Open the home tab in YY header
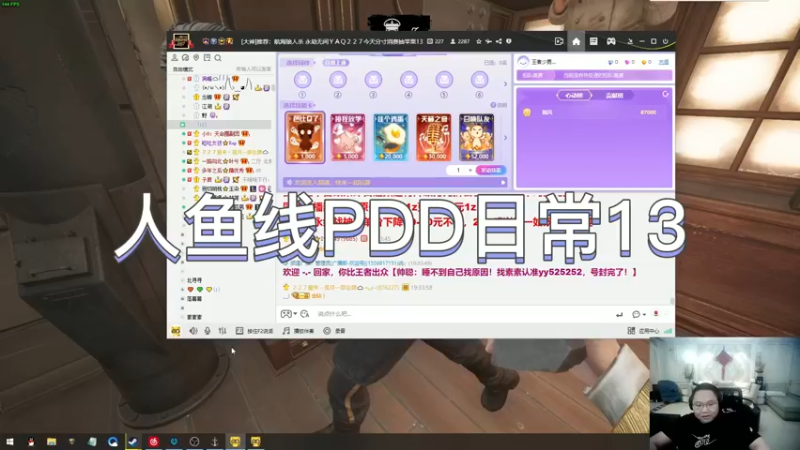Image resolution: width=800 pixels, height=450 pixels. 576,41
